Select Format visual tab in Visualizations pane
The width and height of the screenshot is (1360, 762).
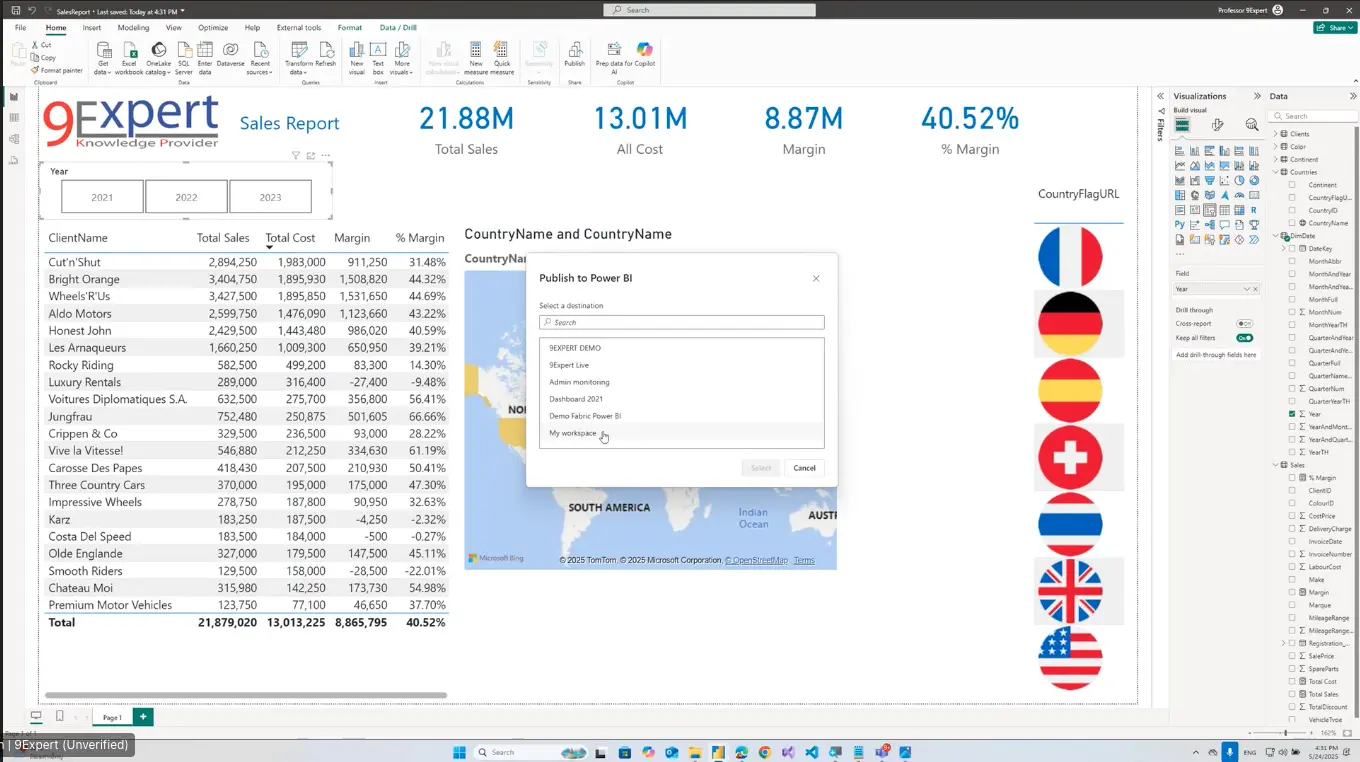[x=1217, y=125]
